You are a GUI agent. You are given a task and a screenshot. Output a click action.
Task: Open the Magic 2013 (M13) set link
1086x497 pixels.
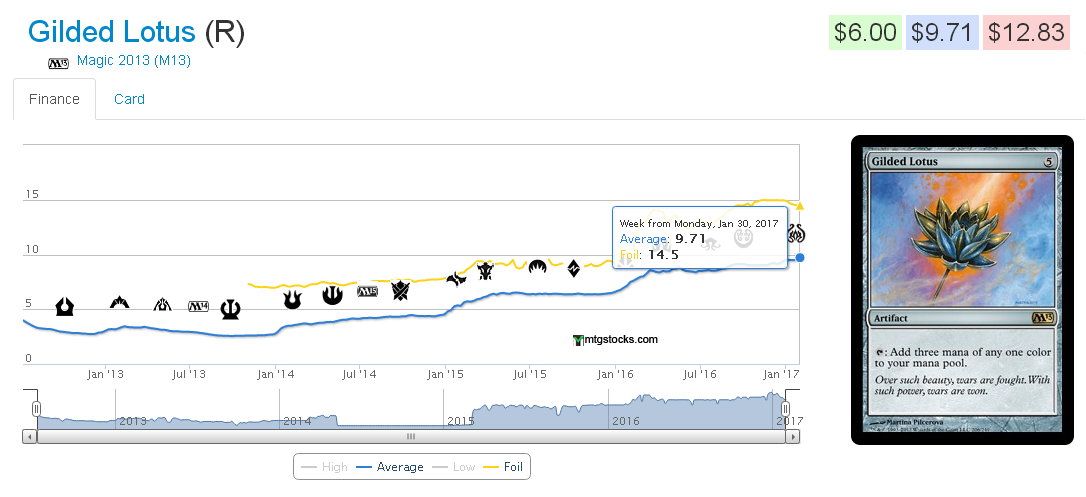click(x=134, y=60)
